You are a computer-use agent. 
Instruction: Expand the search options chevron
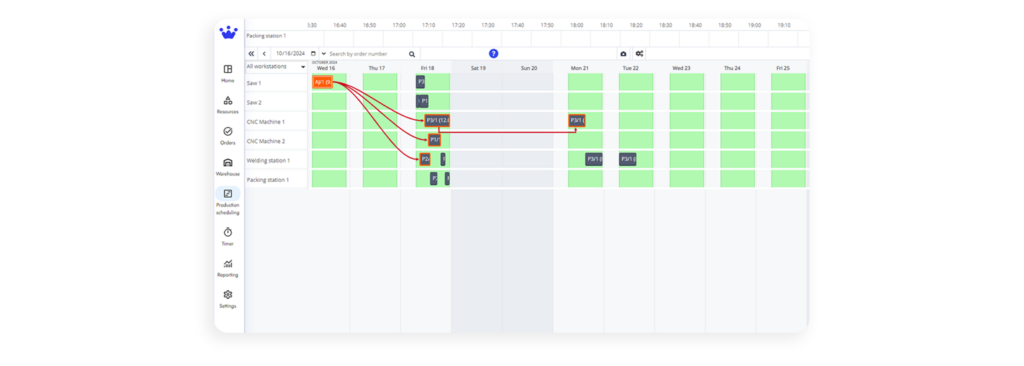[x=324, y=54]
